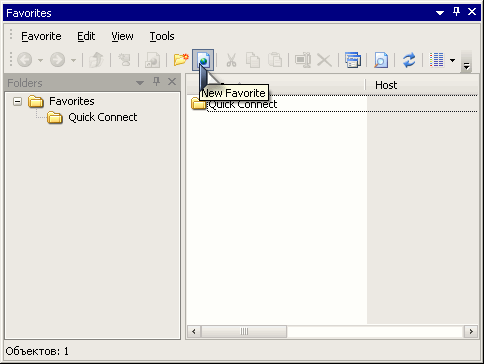Image resolution: width=484 pixels, height=364 pixels.
Task: Open the Back history dropdown arrow
Action: coord(40,61)
